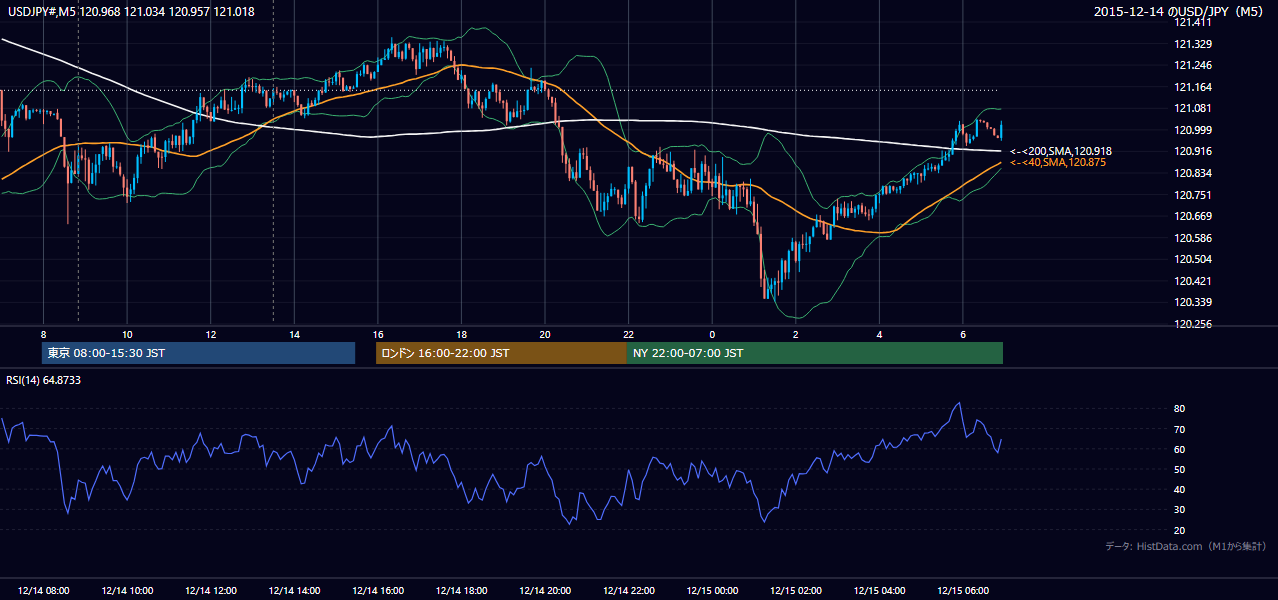Click the RSI(14) 64.8733 indicator label
This screenshot has width=1278, height=600.
click(44, 380)
